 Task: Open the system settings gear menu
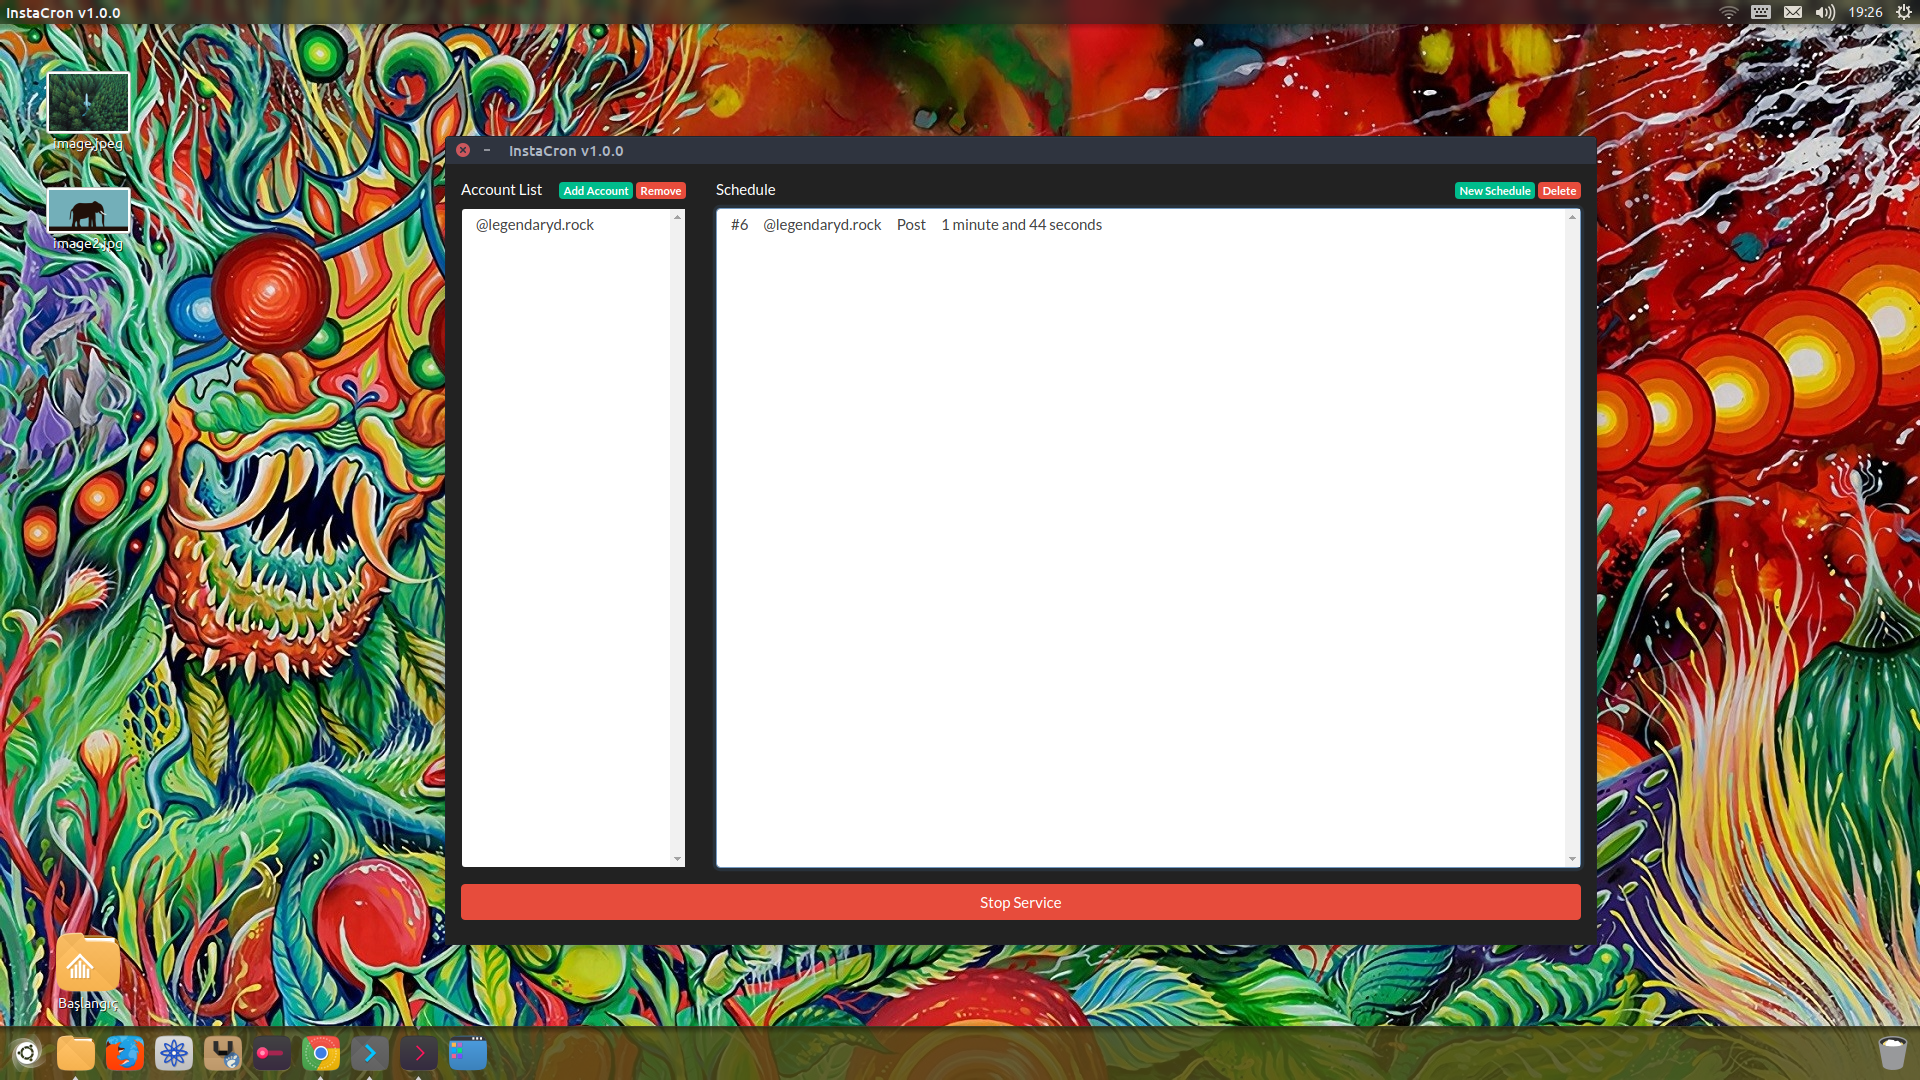[x=1904, y=12]
